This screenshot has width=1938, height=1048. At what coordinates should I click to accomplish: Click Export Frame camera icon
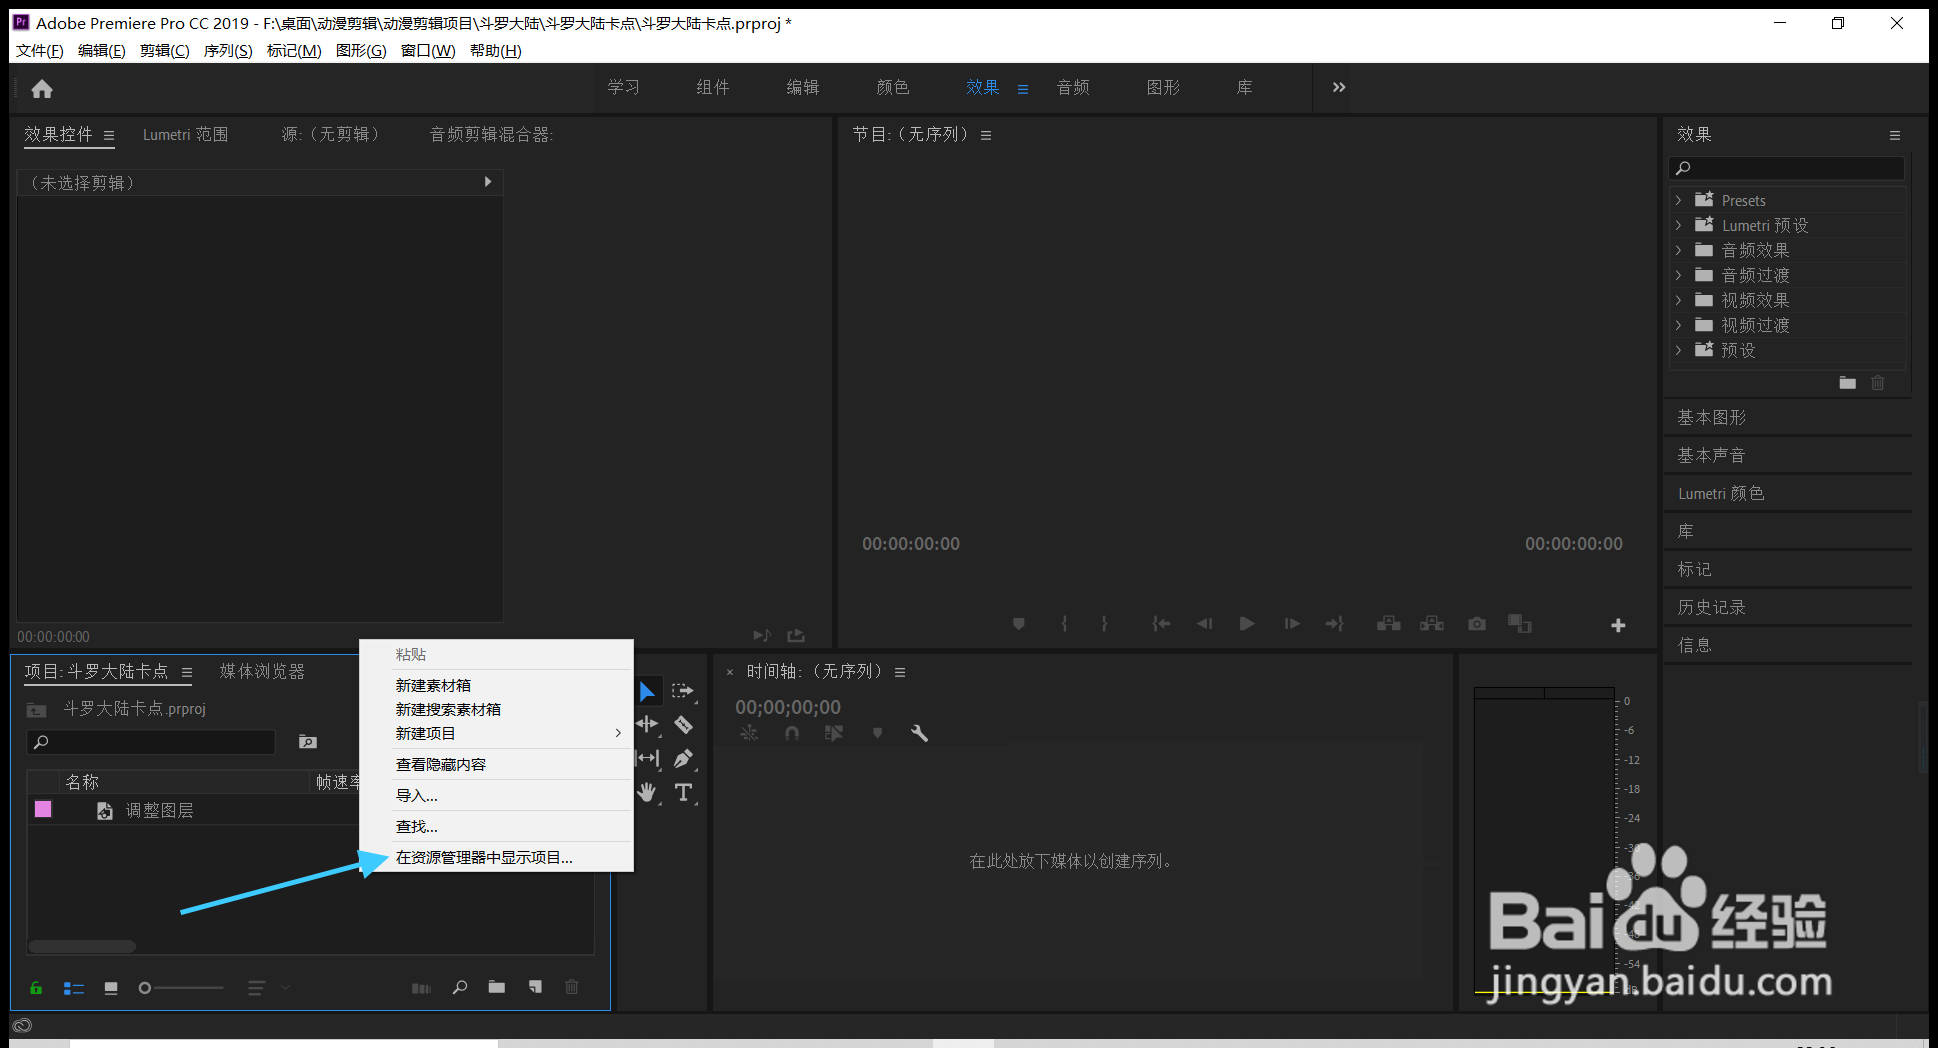click(x=1477, y=624)
